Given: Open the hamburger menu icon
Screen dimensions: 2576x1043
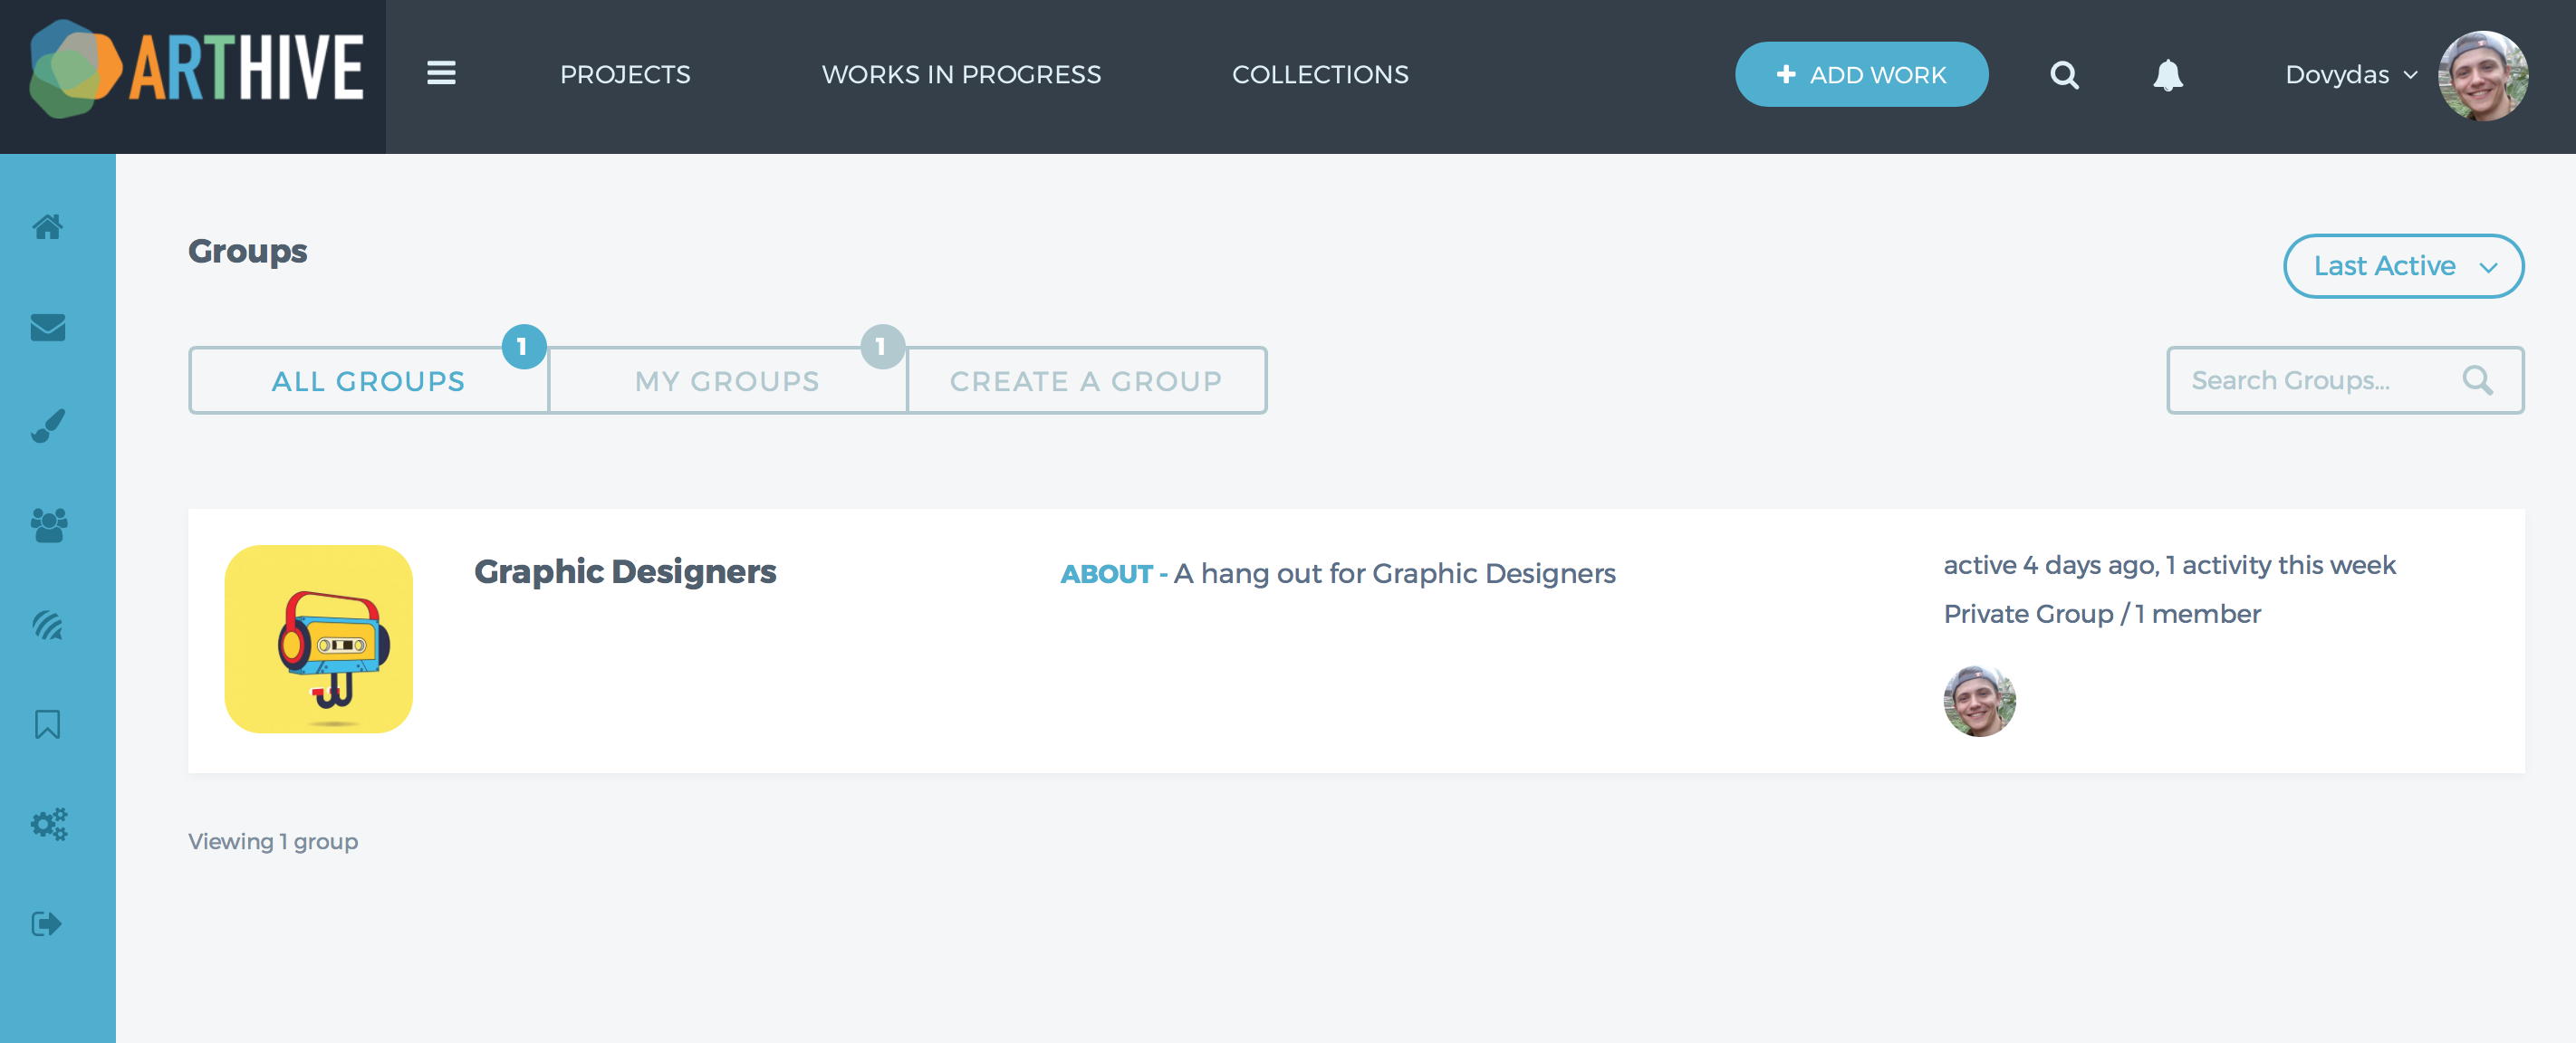Looking at the screenshot, I should point(441,73).
